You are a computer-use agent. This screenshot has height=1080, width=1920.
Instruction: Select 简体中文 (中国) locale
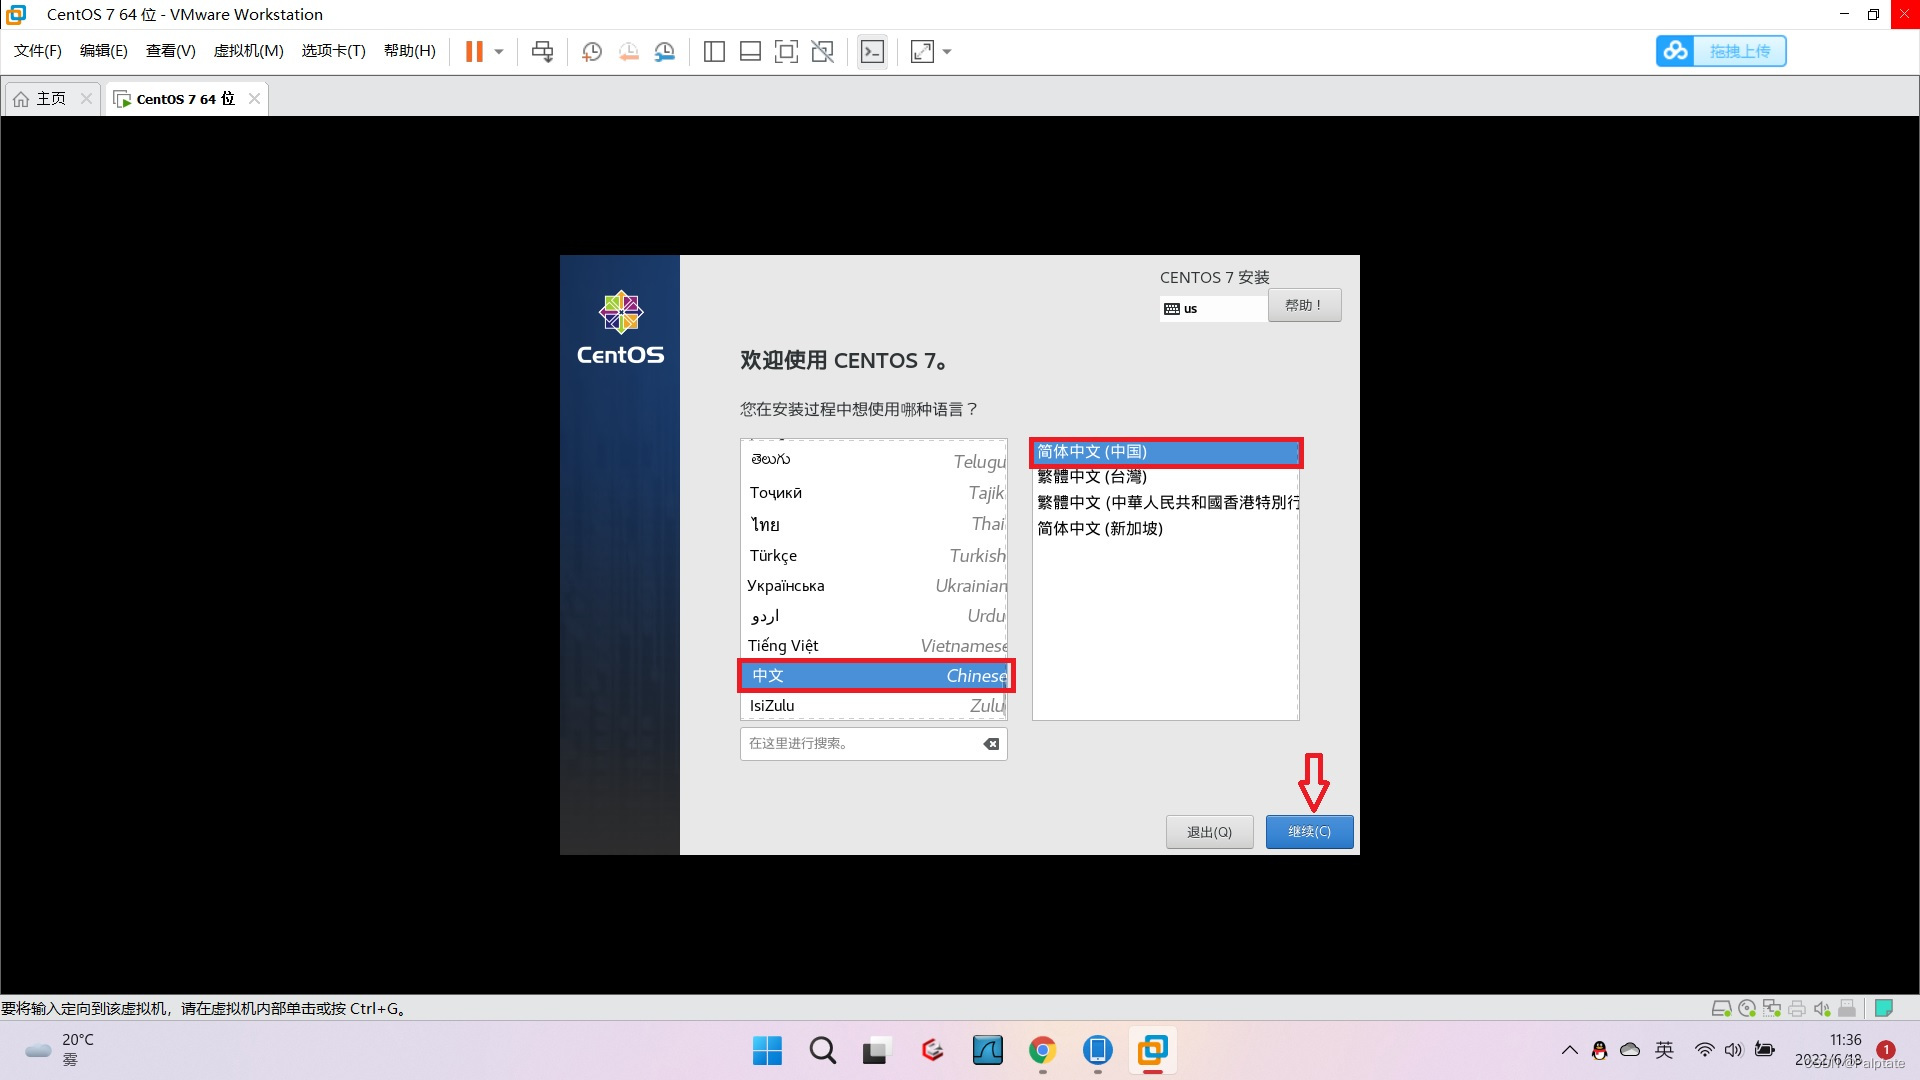(x=1166, y=452)
